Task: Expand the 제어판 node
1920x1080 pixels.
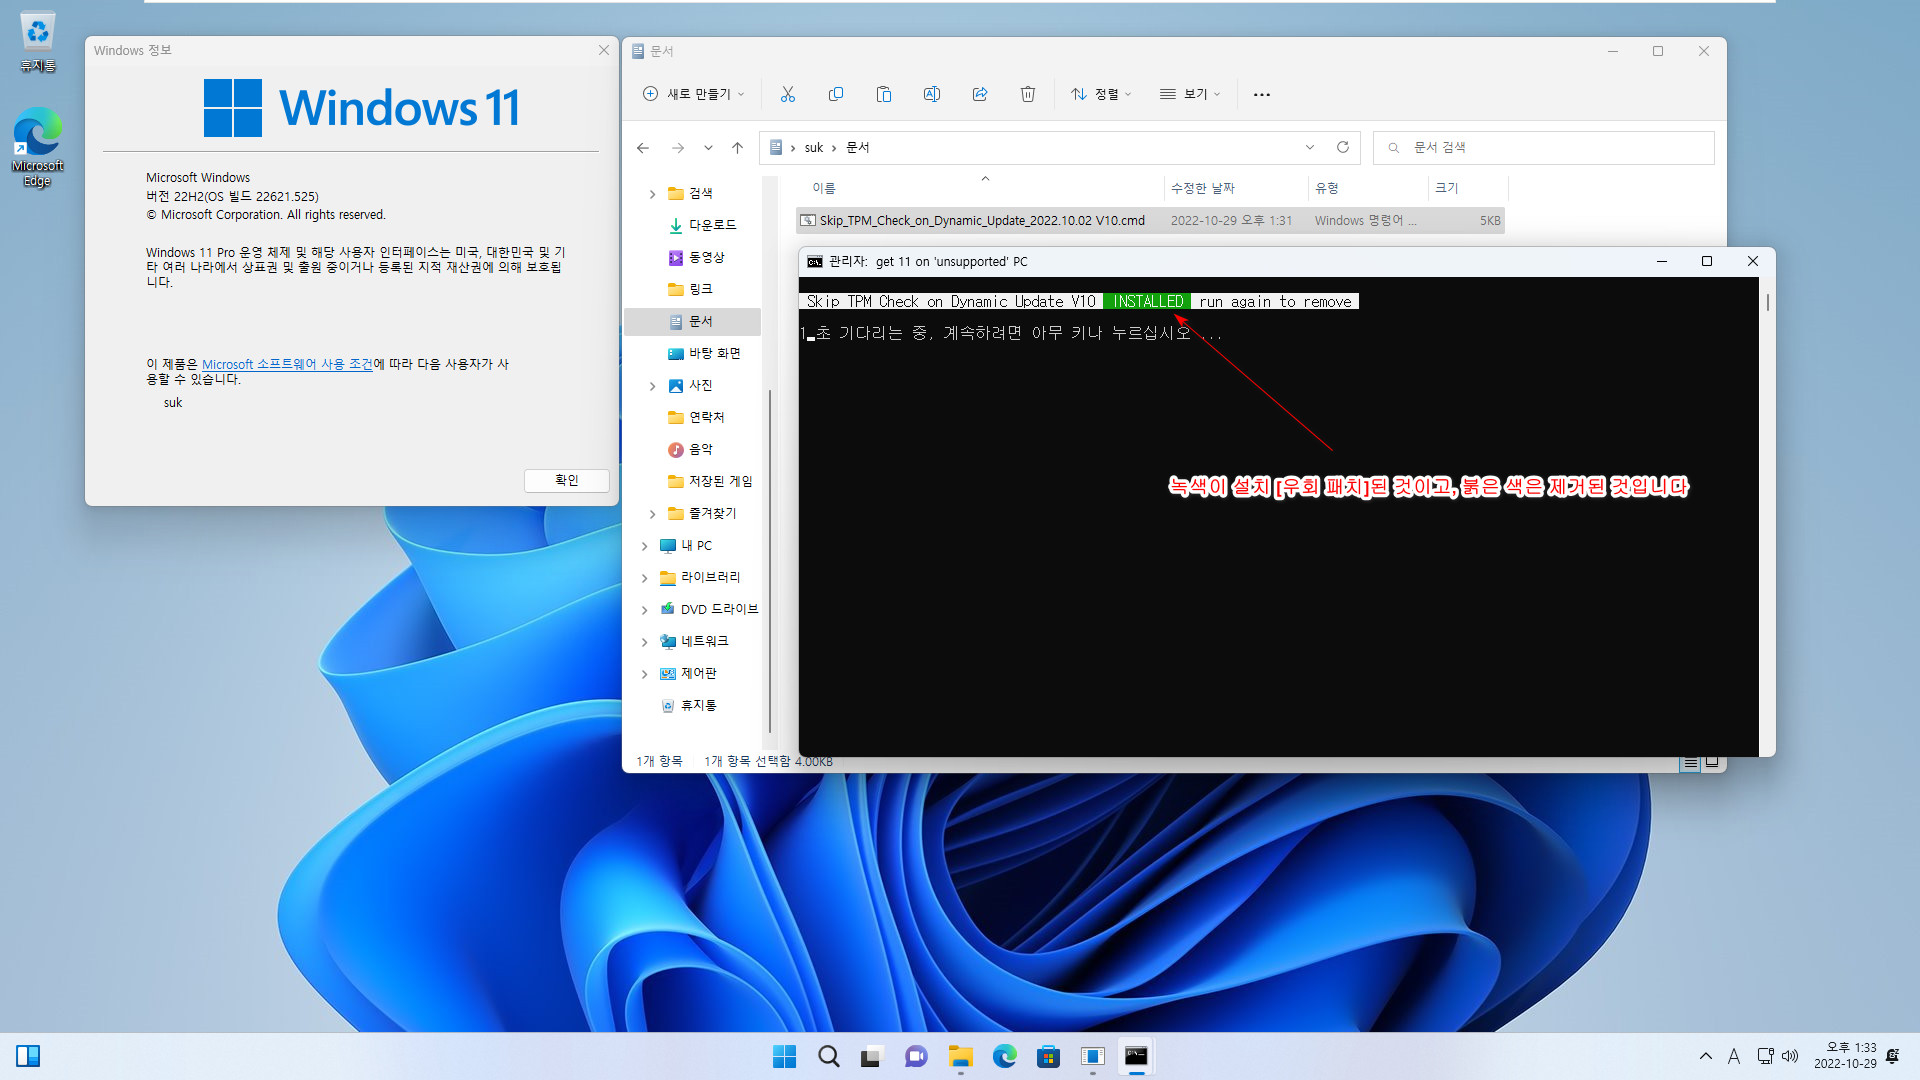Action: [x=645, y=674]
